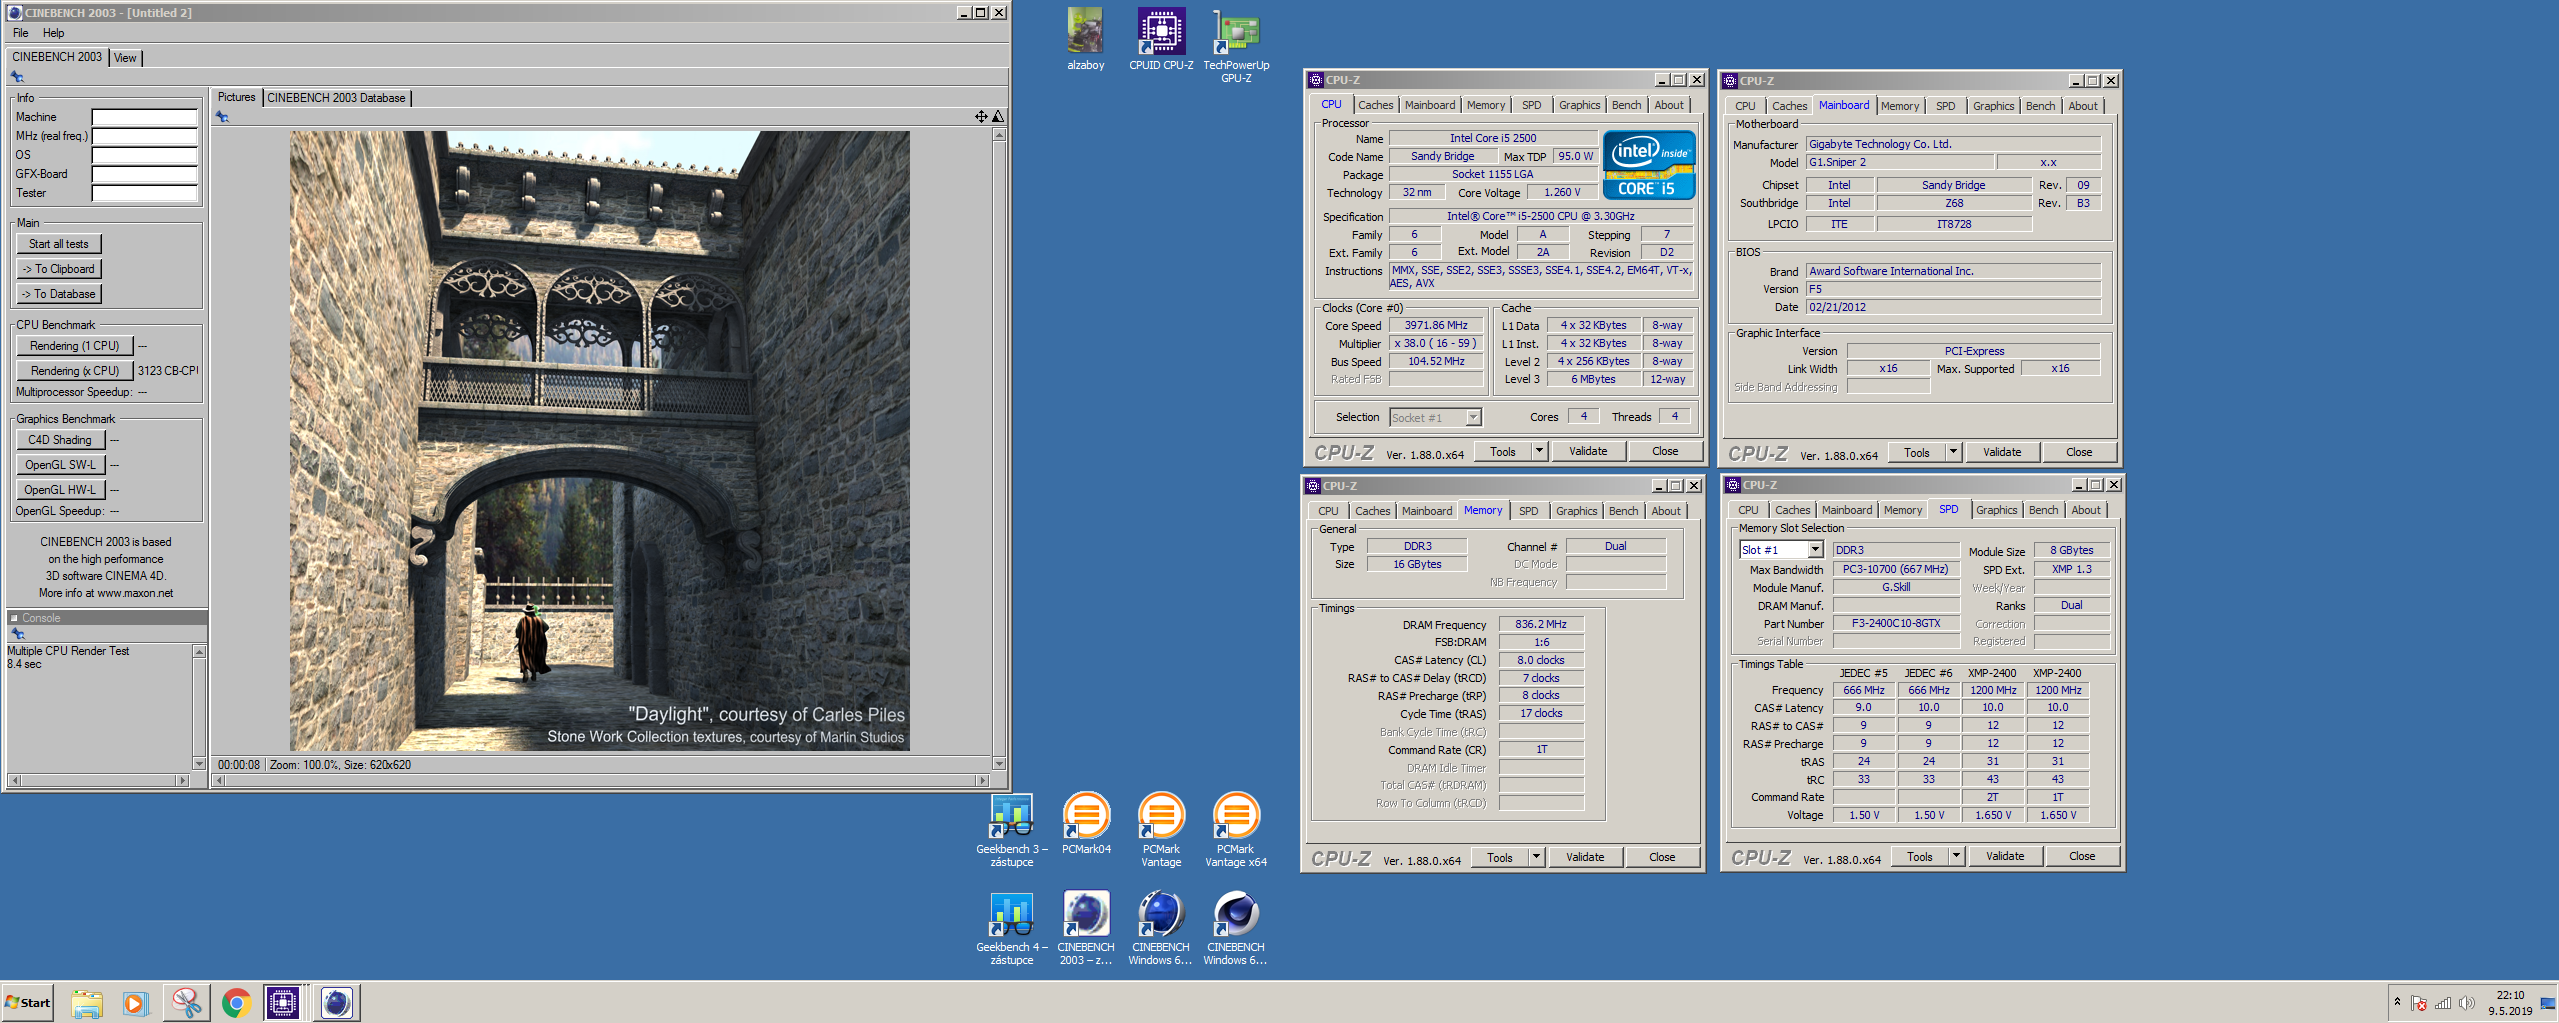Open the alzaboy desktop icon
Screen dimensions: 2559x1023
point(1085,40)
